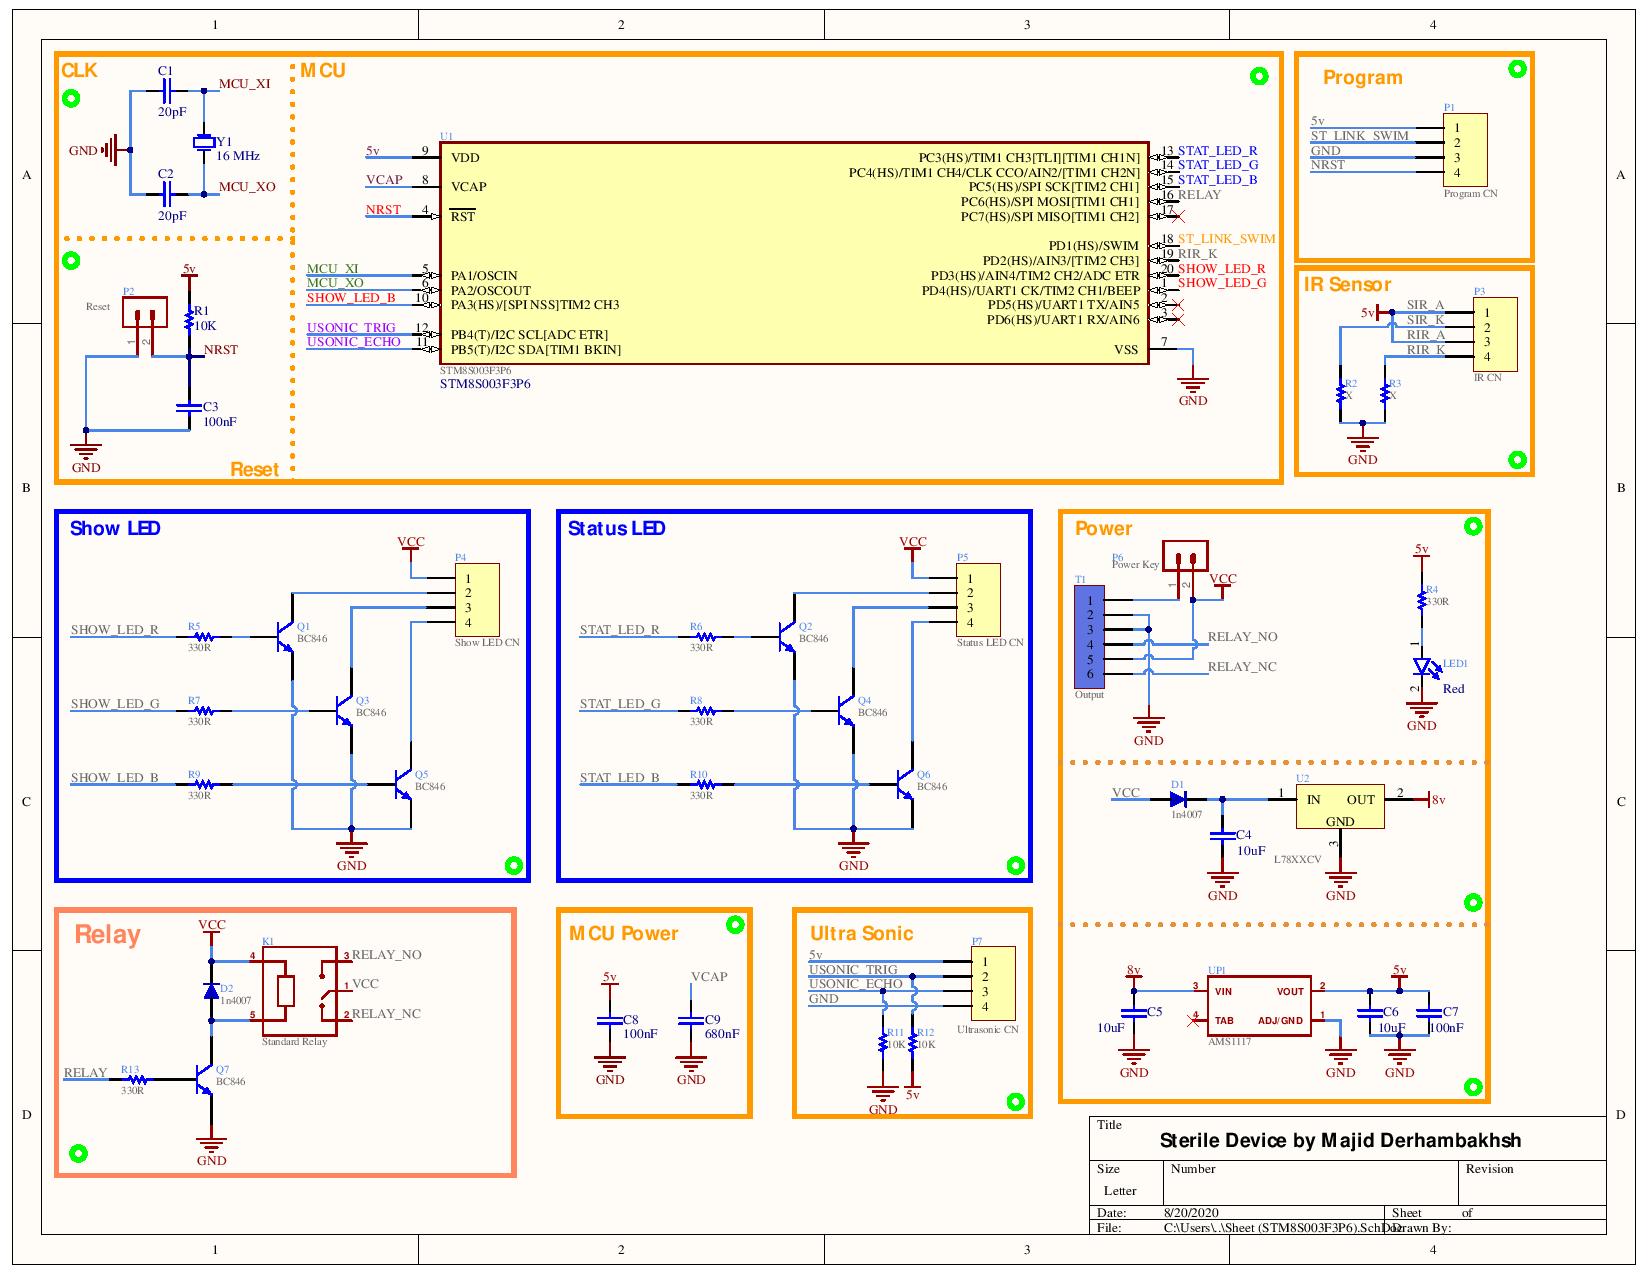Viewport: 1650px width, 1275px height.
Task: Select the STM8S003F3P6 MCU chip U1
Action: click(794, 253)
